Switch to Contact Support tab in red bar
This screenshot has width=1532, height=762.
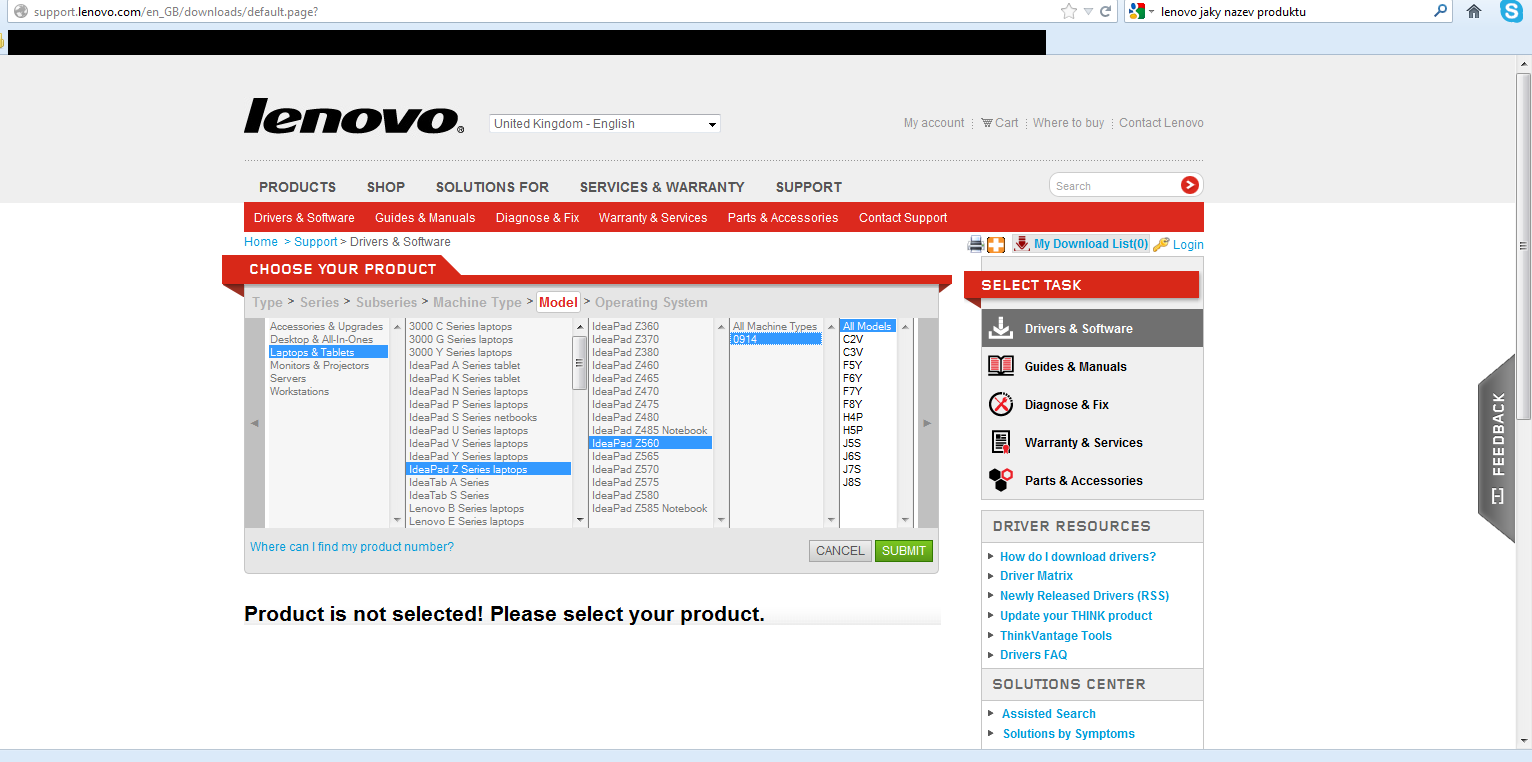click(x=903, y=218)
